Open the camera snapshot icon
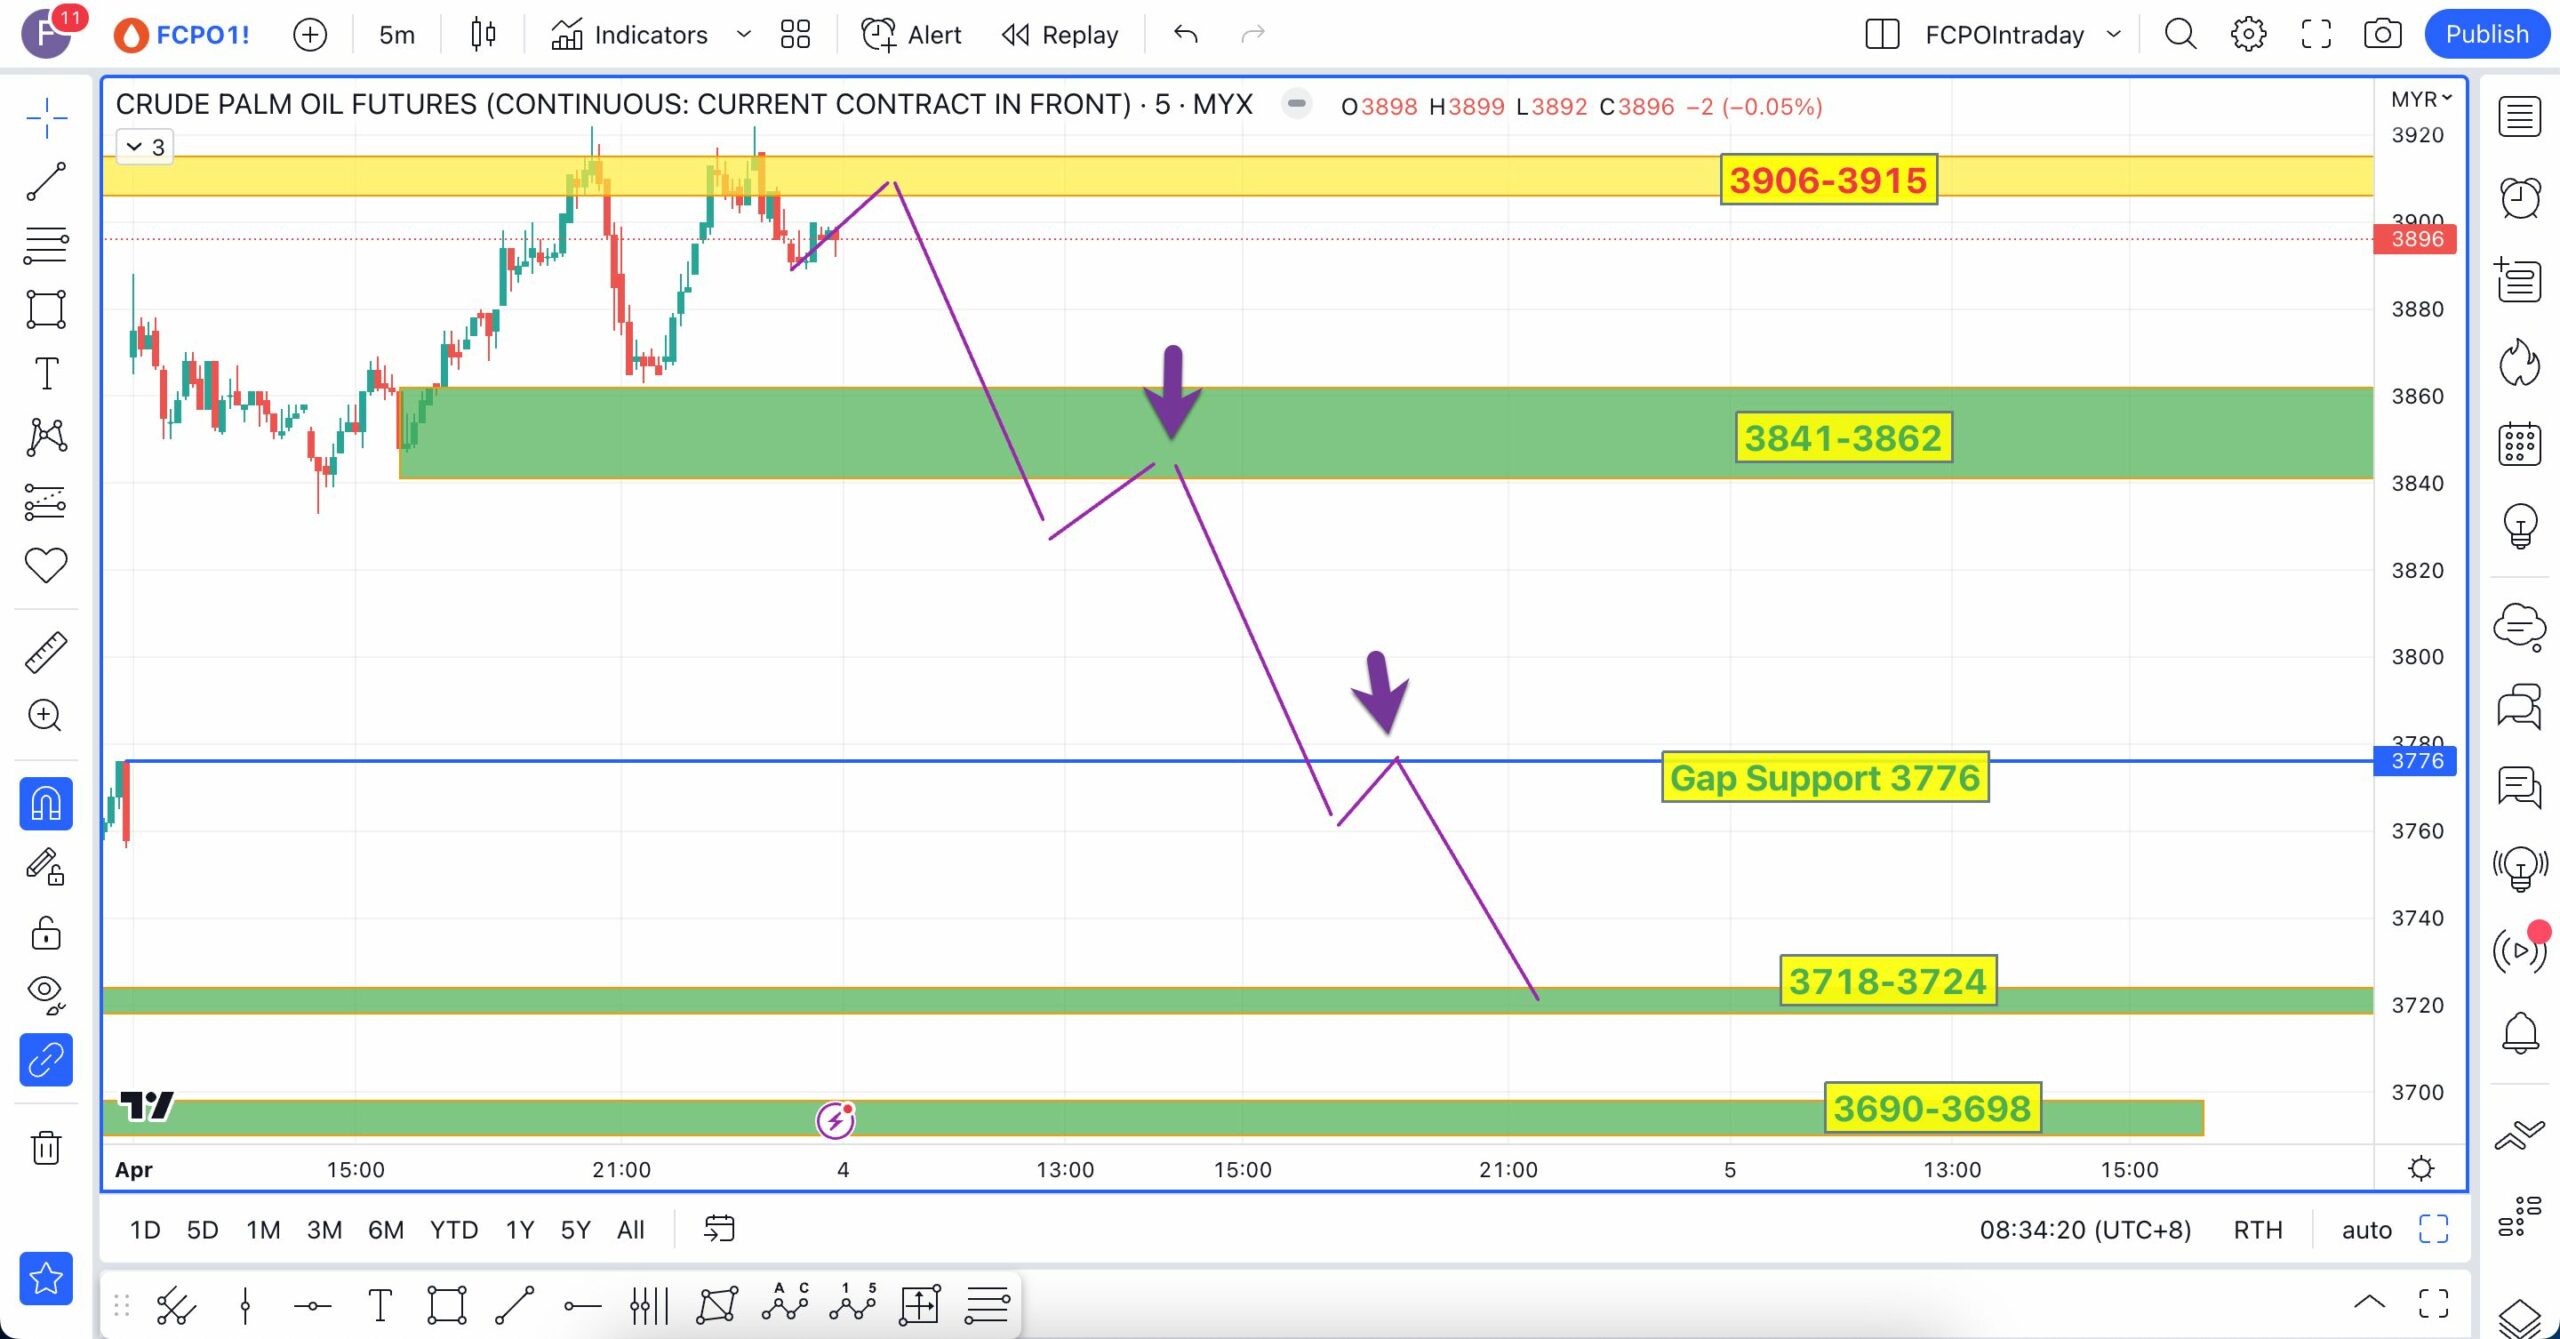The height and width of the screenshot is (1339, 2560). (2382, 35)
